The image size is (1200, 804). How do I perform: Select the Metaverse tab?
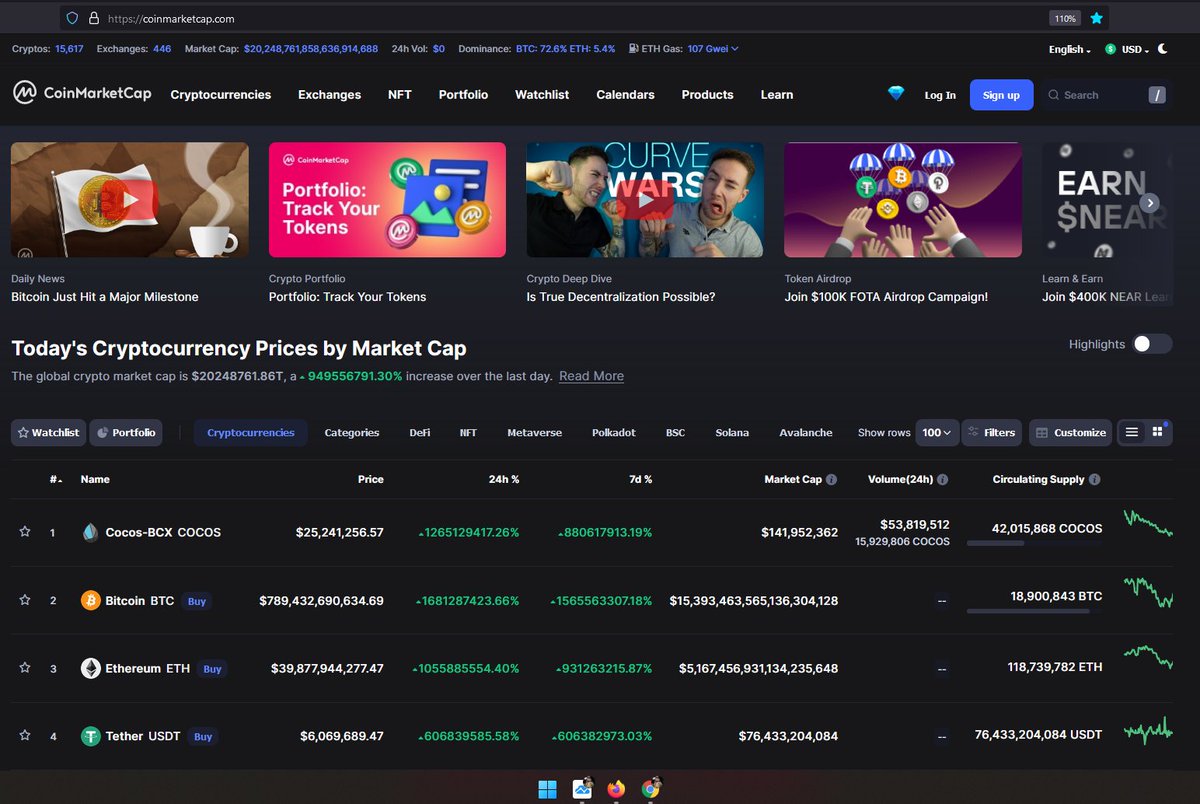[534, 432]
